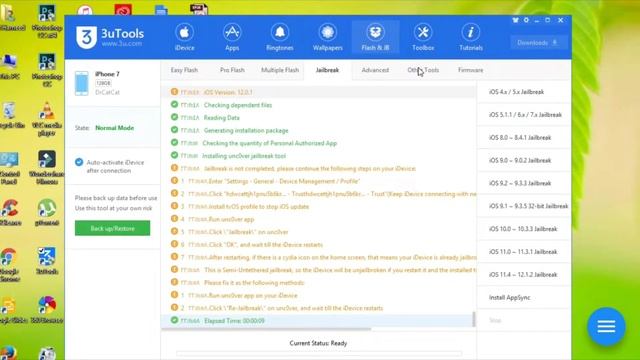640x360 pixels.
Task: Open the Ringtones section
Action: point(280,38)
